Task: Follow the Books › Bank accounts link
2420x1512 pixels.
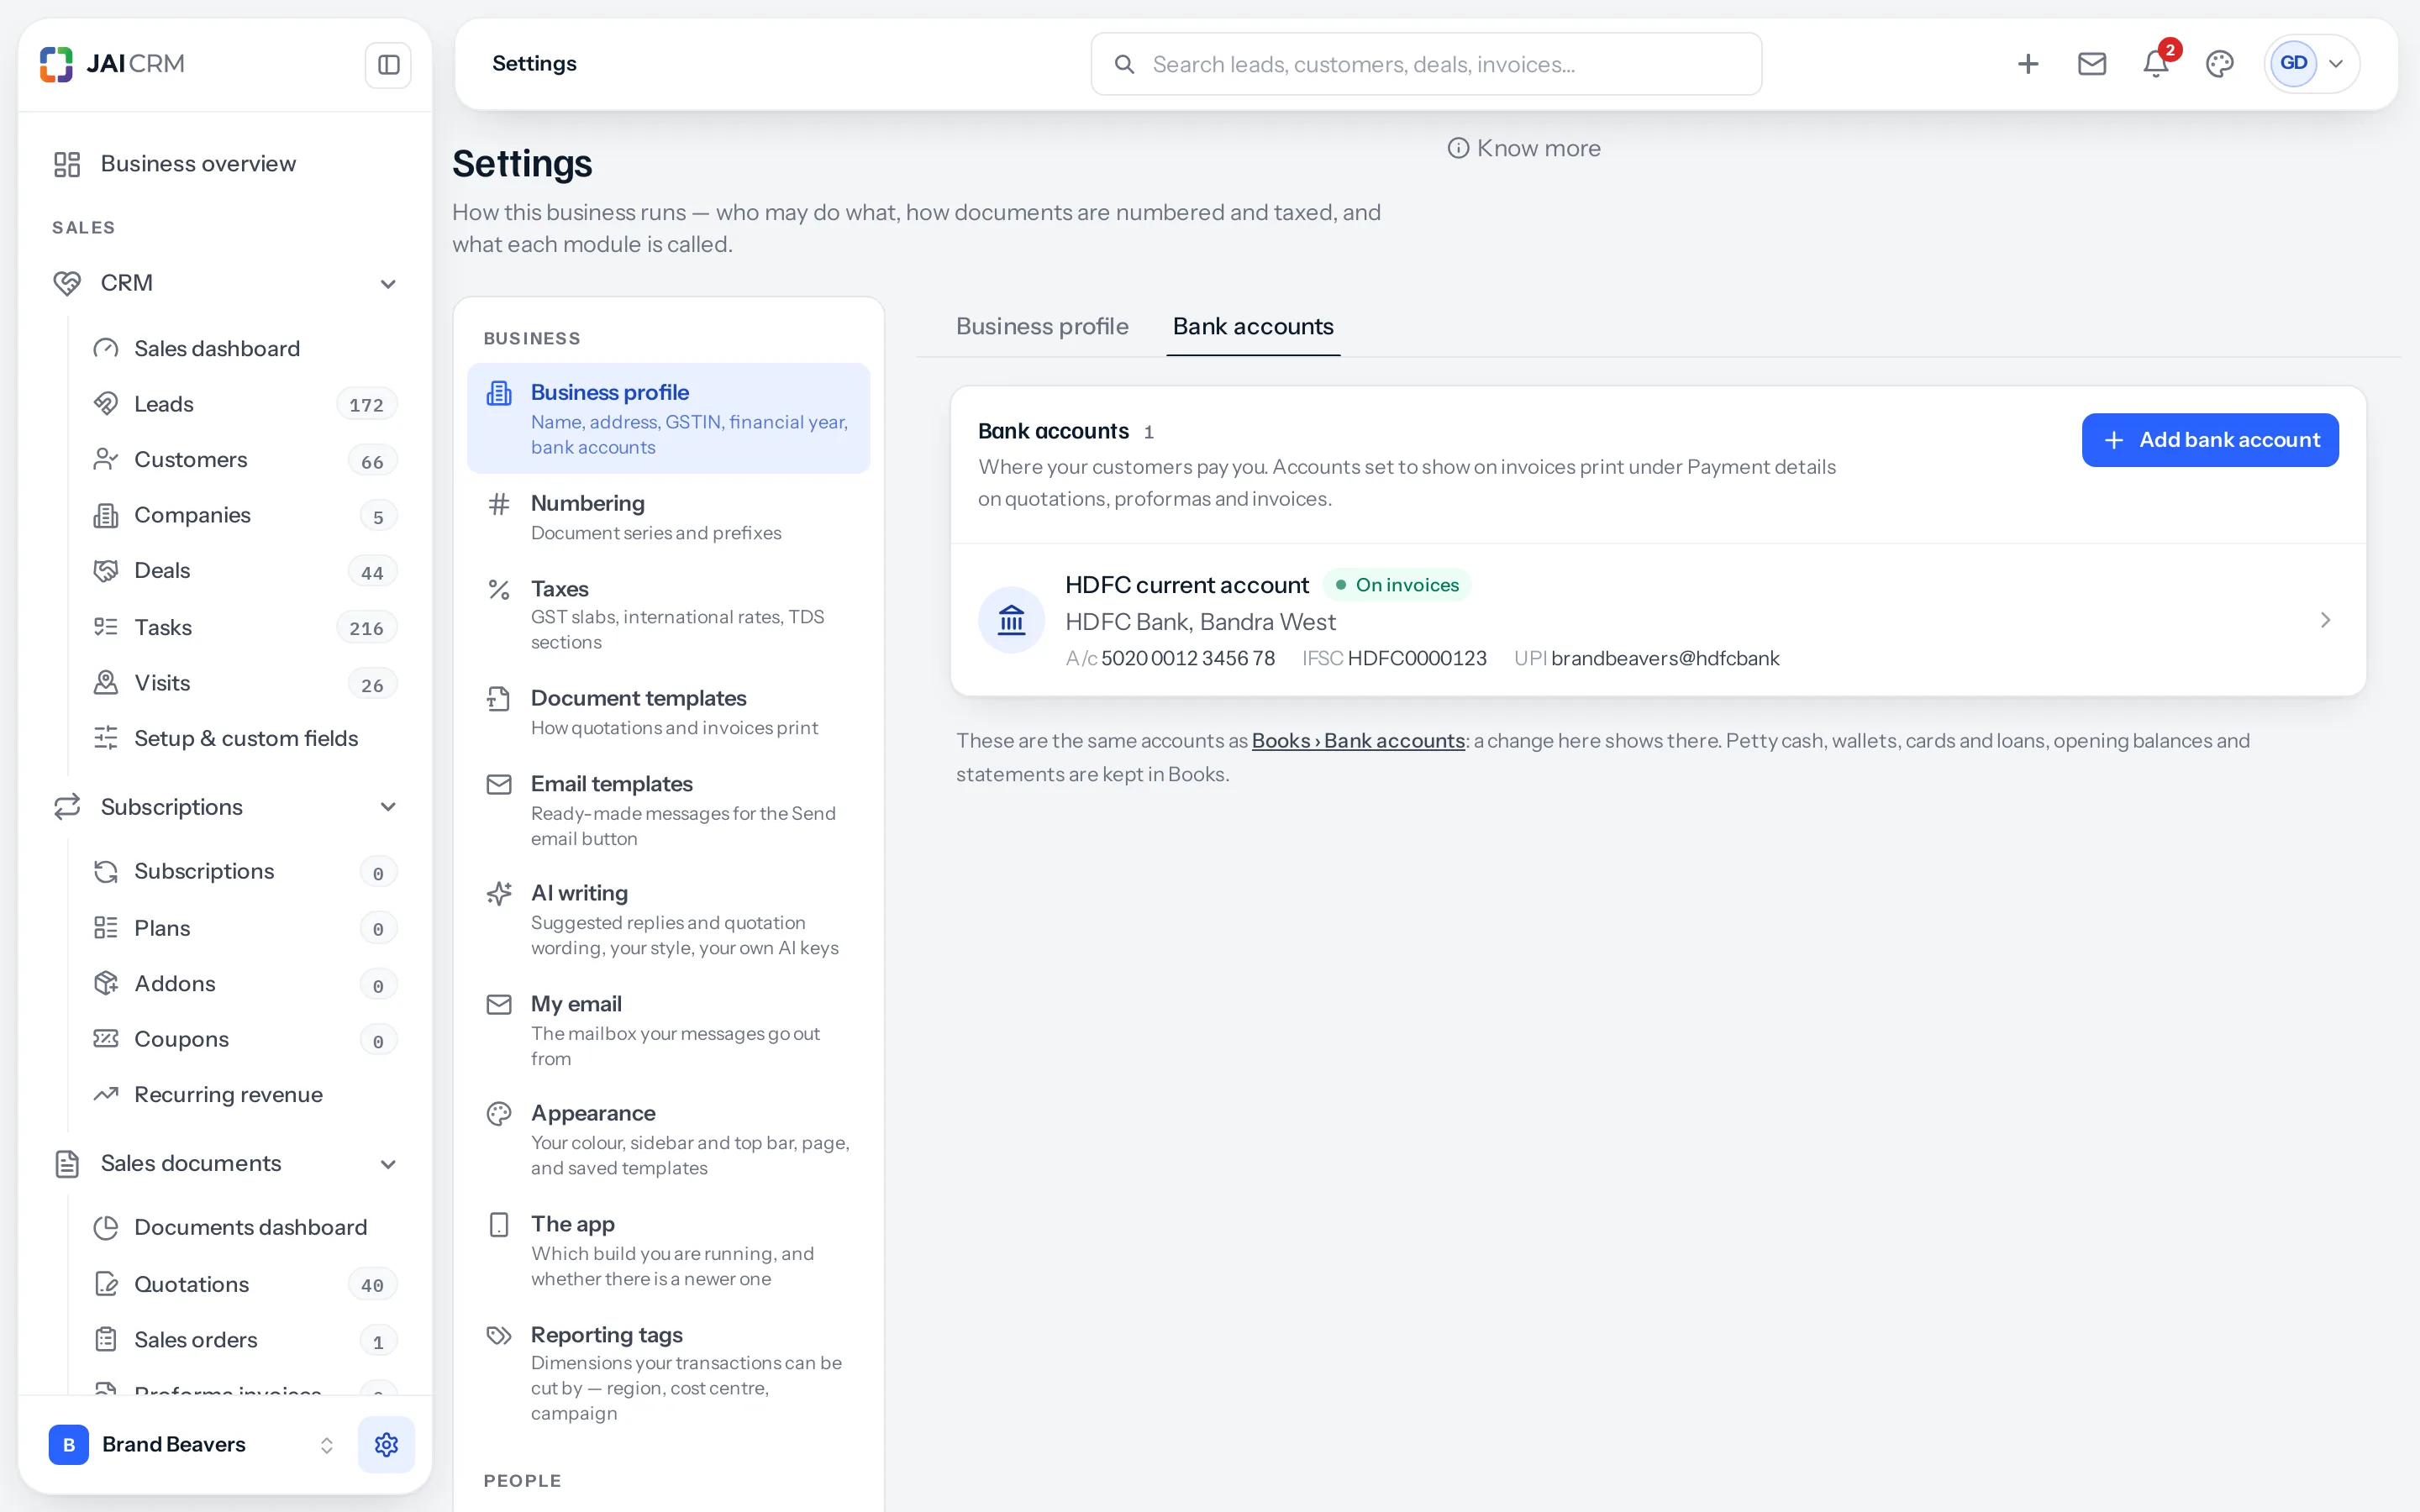Action: [1358, 741]
